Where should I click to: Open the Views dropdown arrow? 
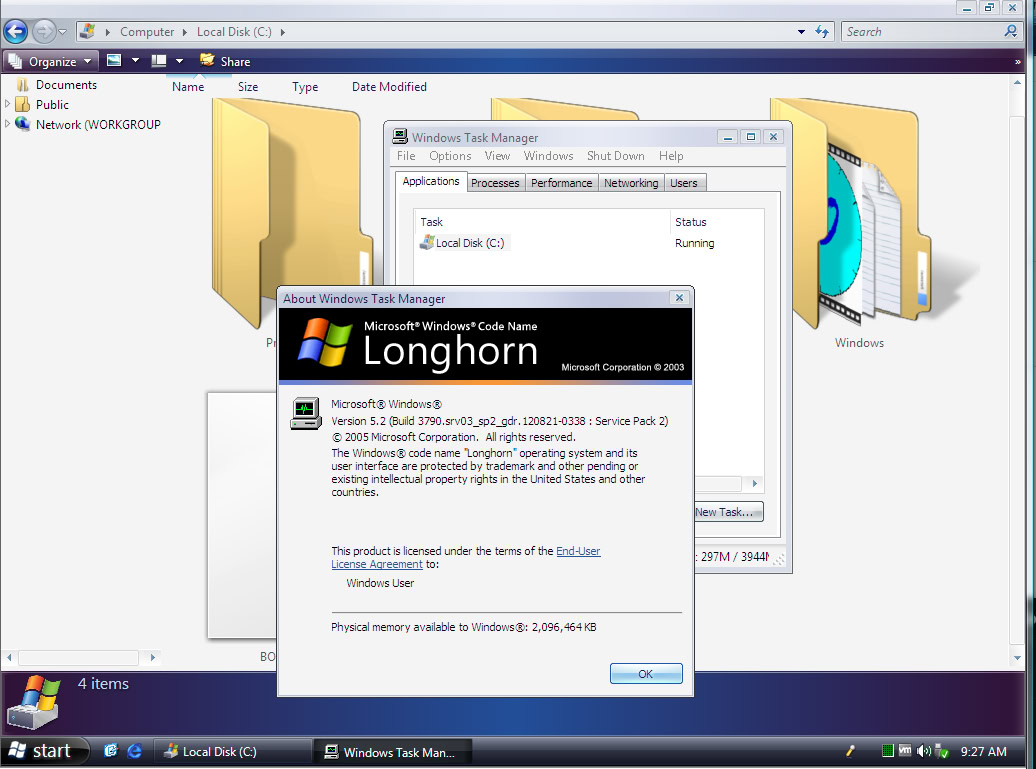point(135,61)
